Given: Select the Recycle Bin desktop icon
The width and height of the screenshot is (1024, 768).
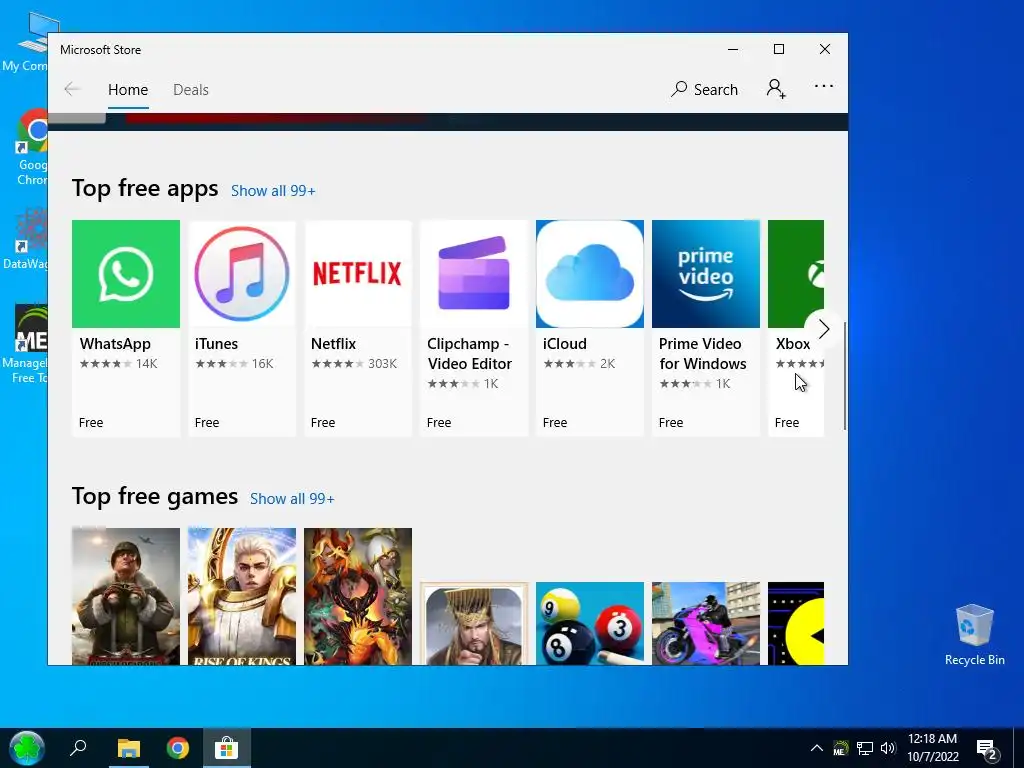Looking at the screenshot, I should pos(974,634).
